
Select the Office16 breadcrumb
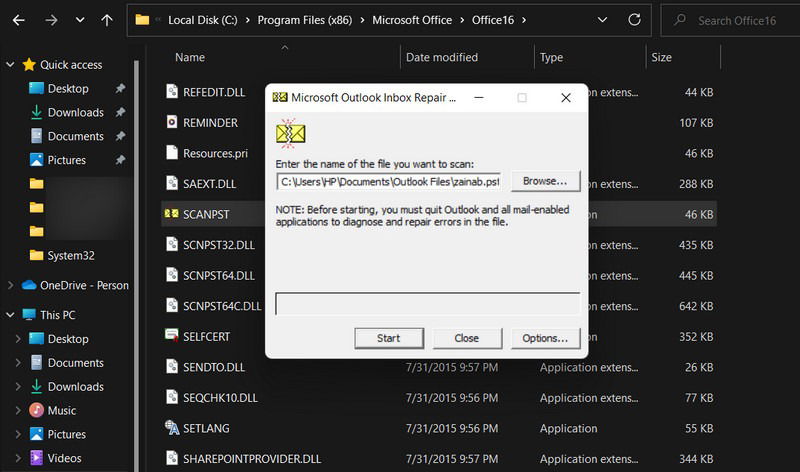(x=492, y=20)
